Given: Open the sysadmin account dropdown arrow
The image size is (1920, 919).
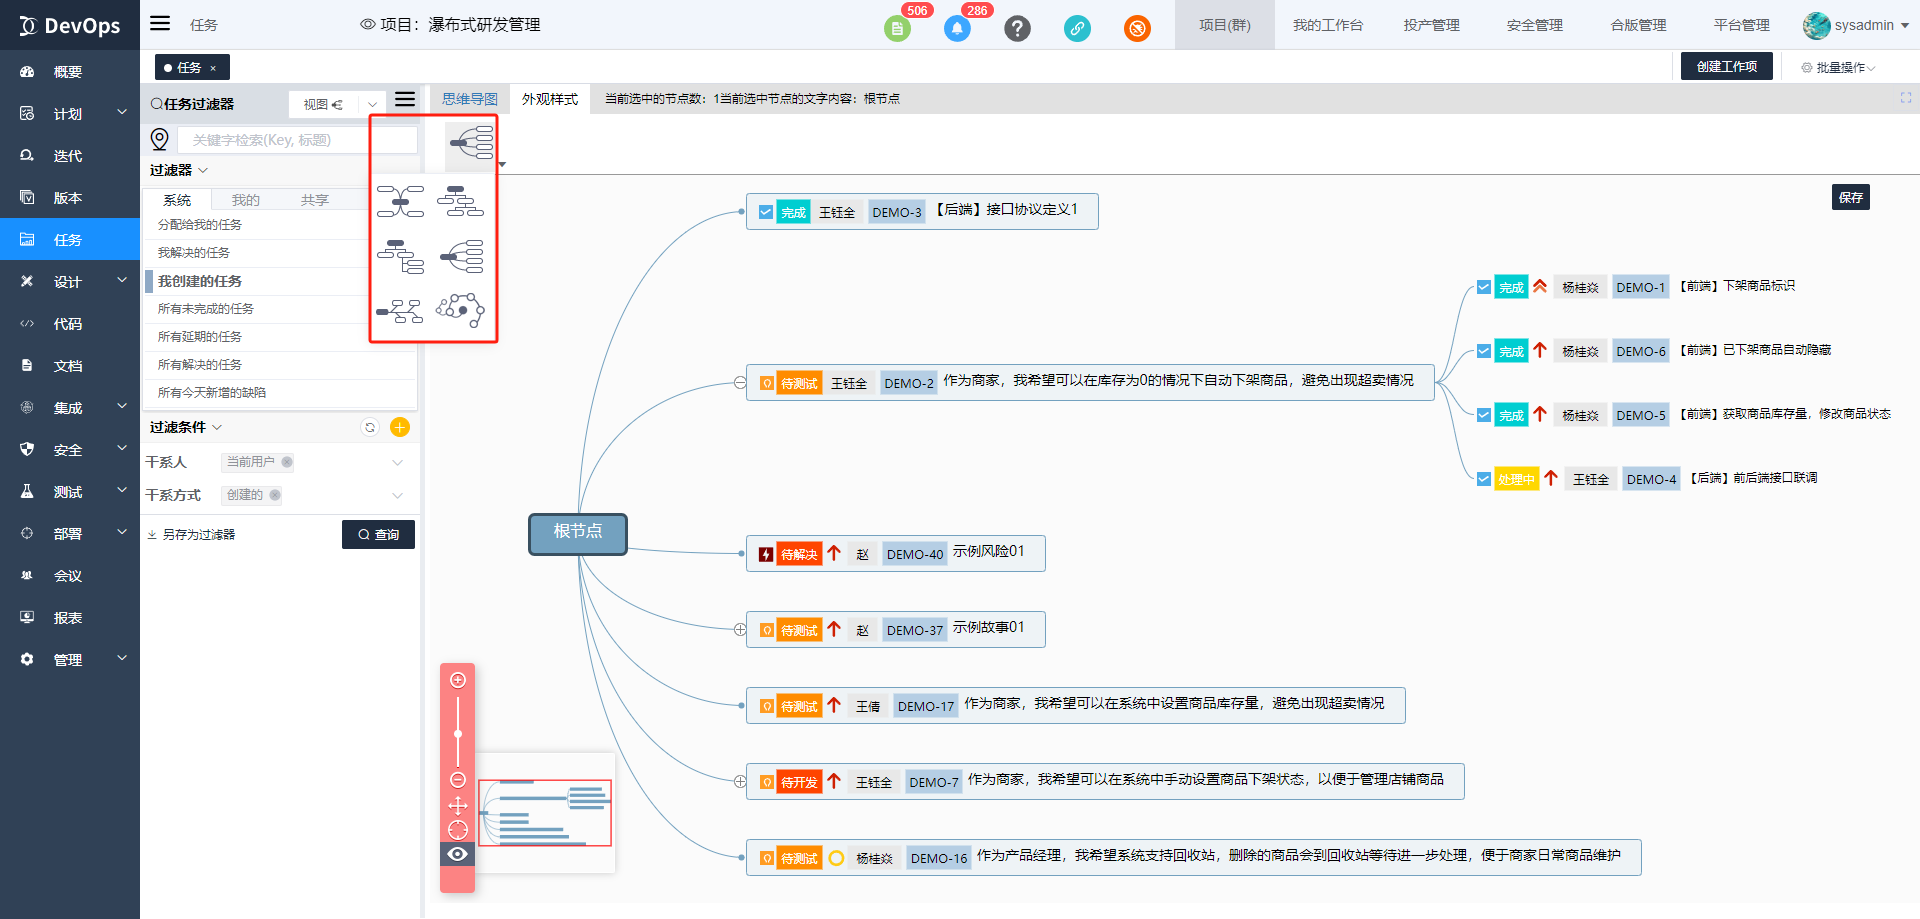Looking at the screenshot, I should tap(1904, 25).
